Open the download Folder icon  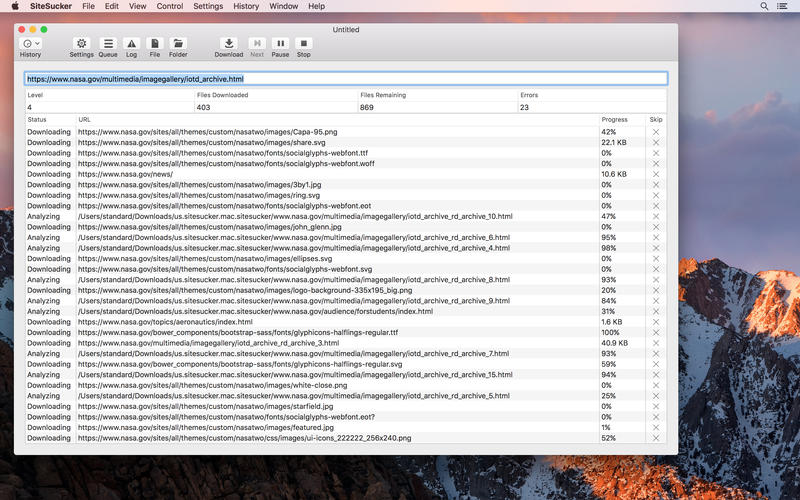(178, 44)
